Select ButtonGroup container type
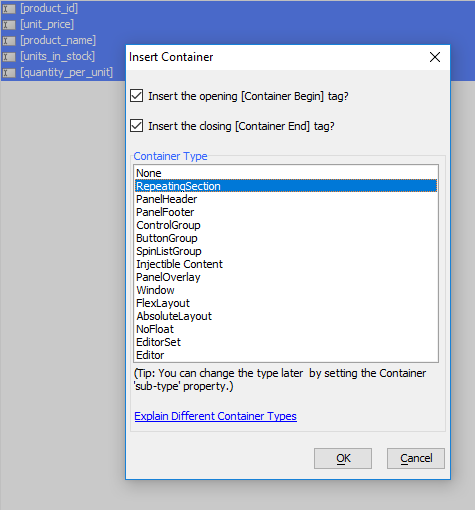The width and height of the screenshot is (475, 510). (286, 238)
